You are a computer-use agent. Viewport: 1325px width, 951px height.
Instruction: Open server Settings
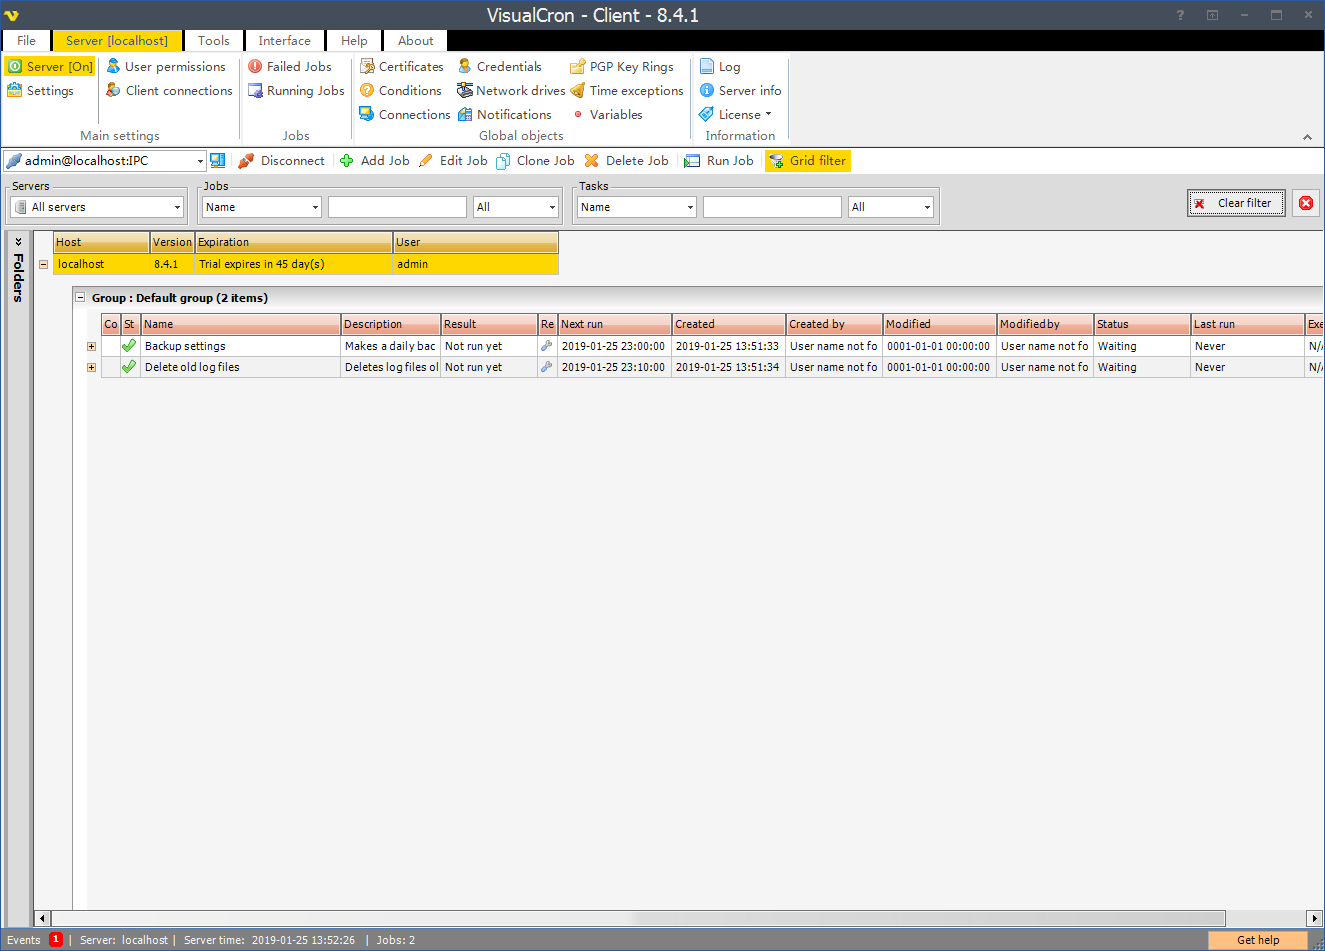[x=40, y=90]
